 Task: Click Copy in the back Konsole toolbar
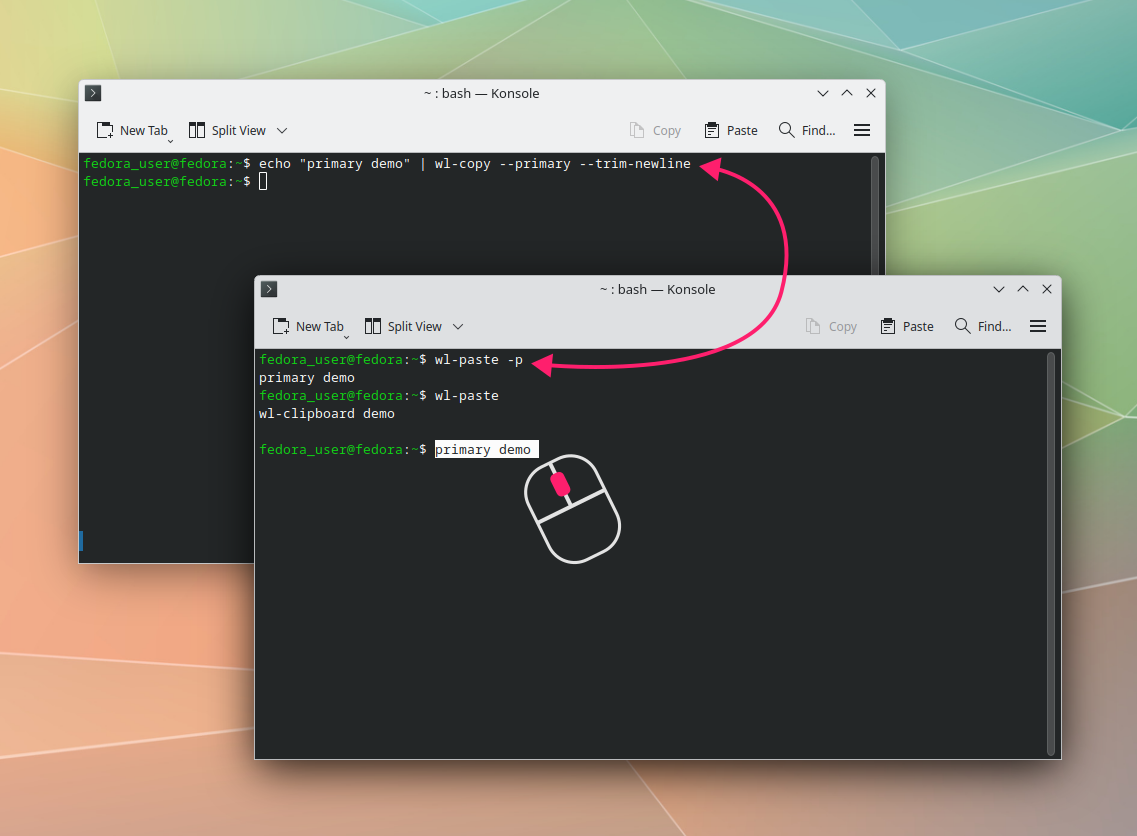656,131
